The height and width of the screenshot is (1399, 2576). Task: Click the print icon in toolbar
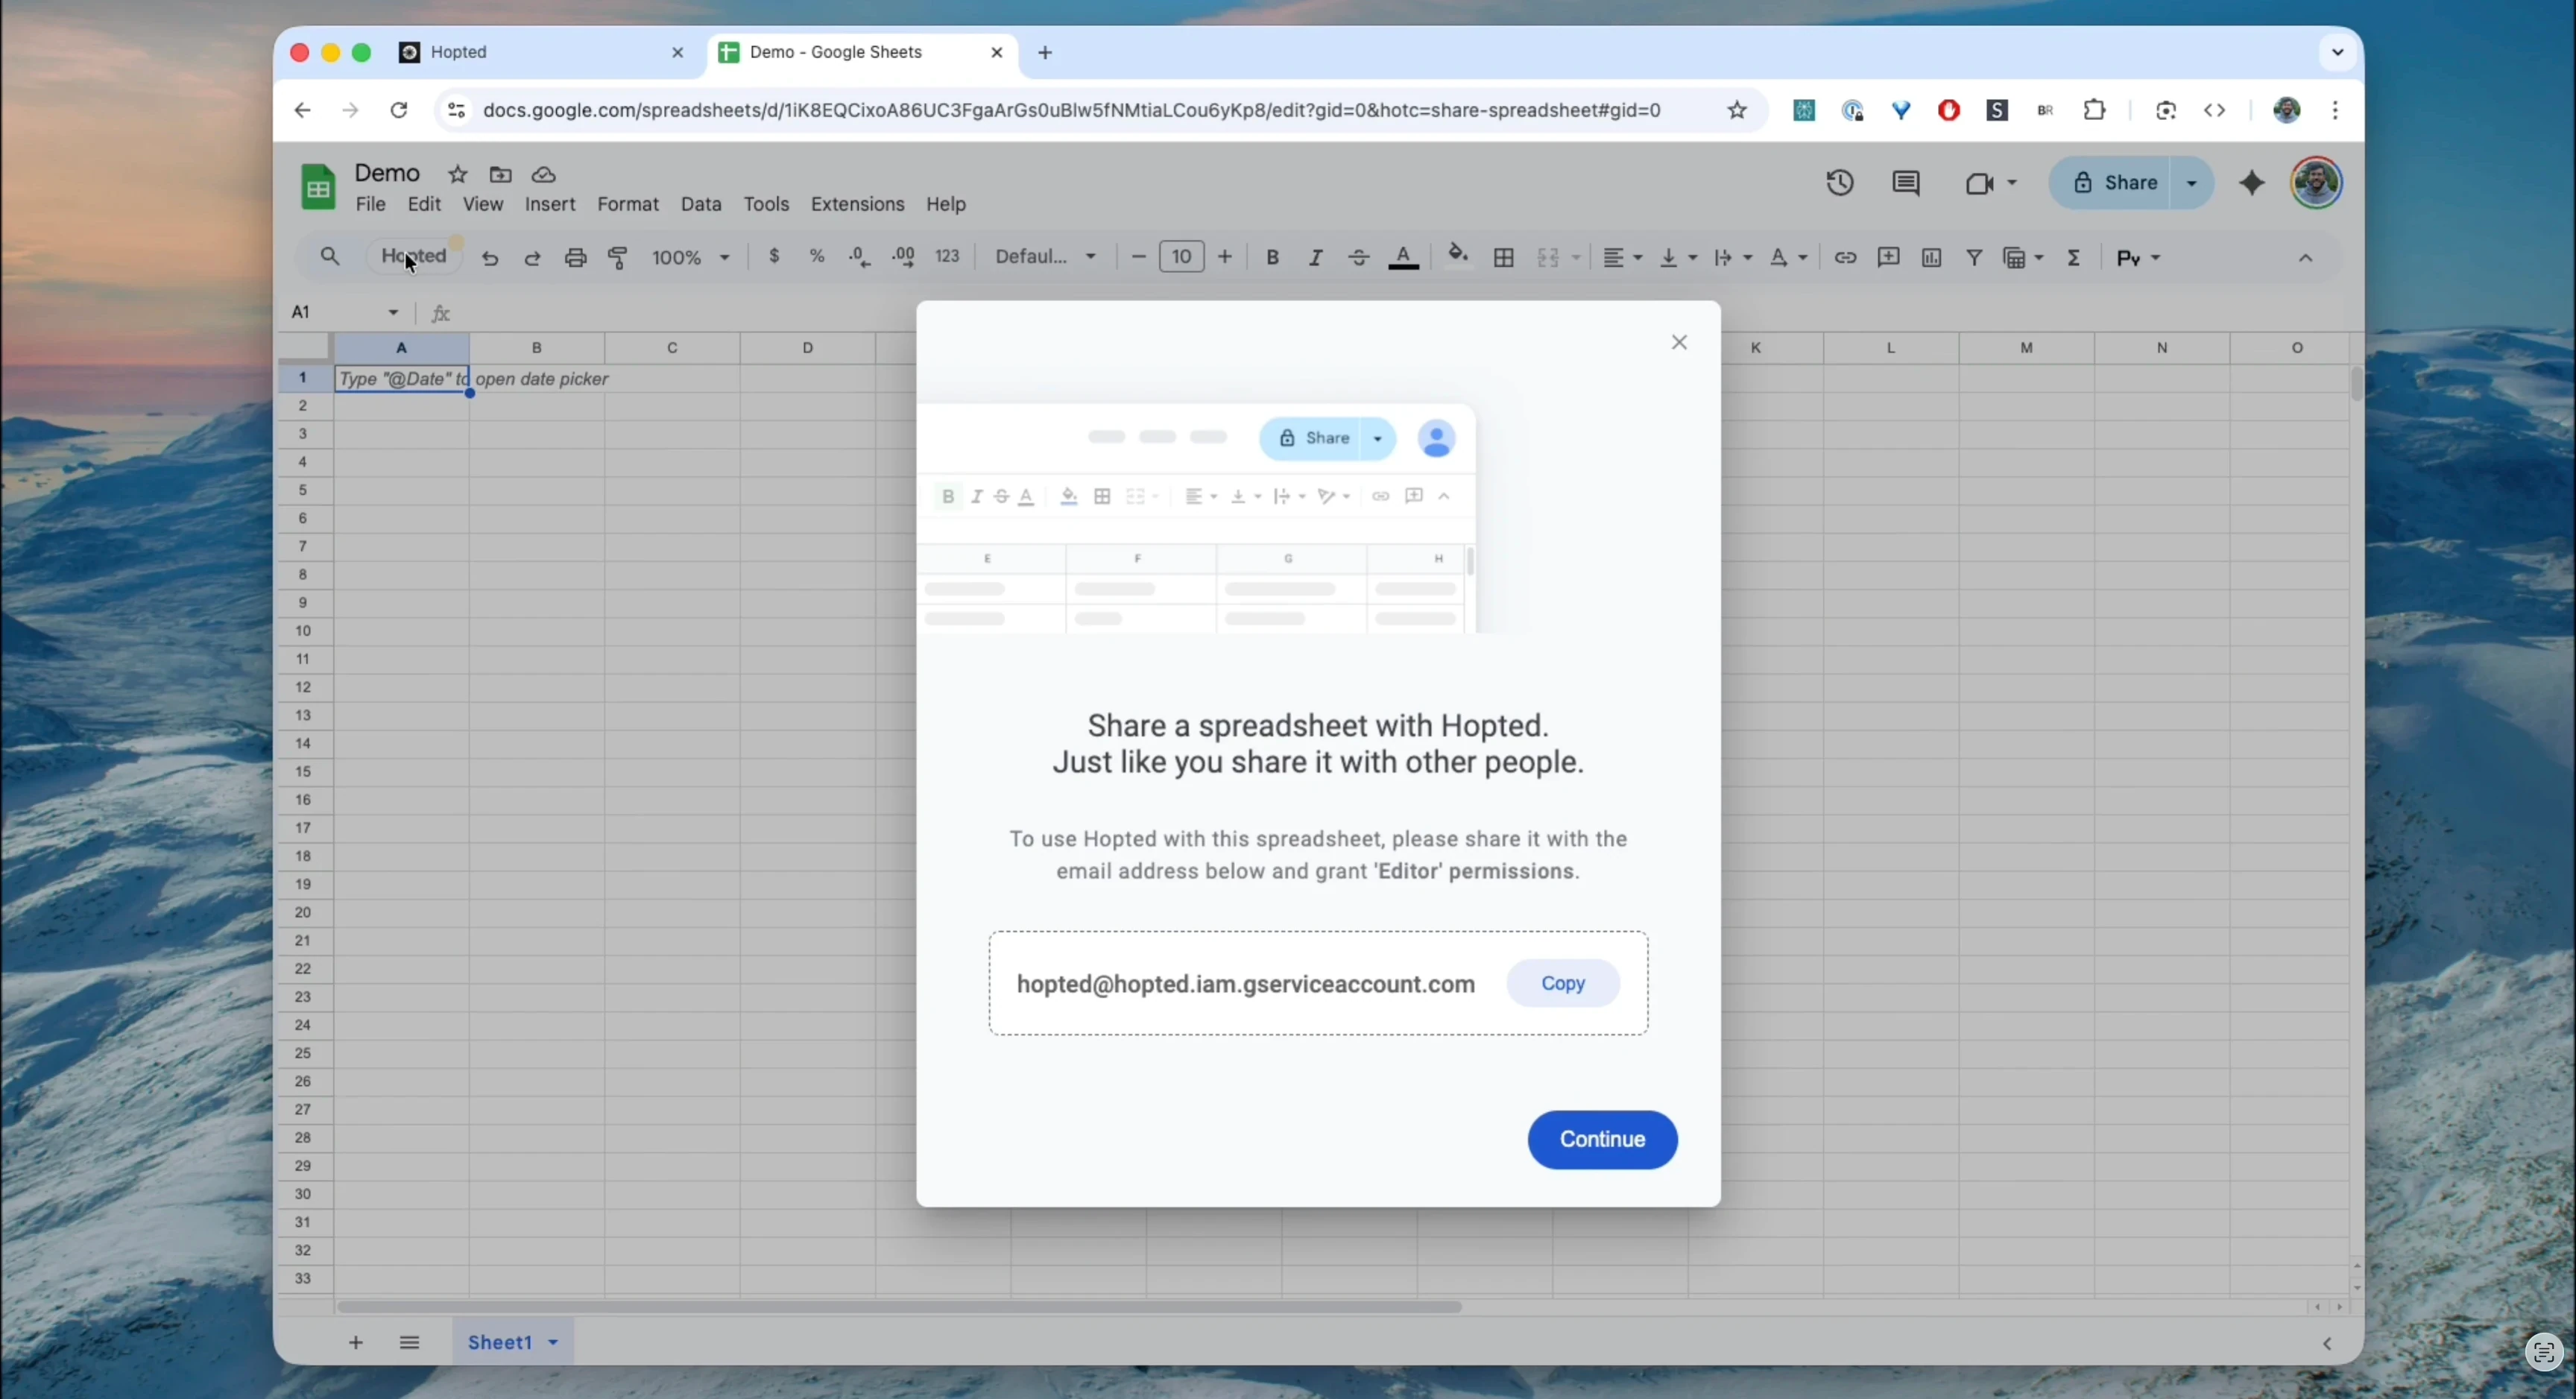coord(575,258)
